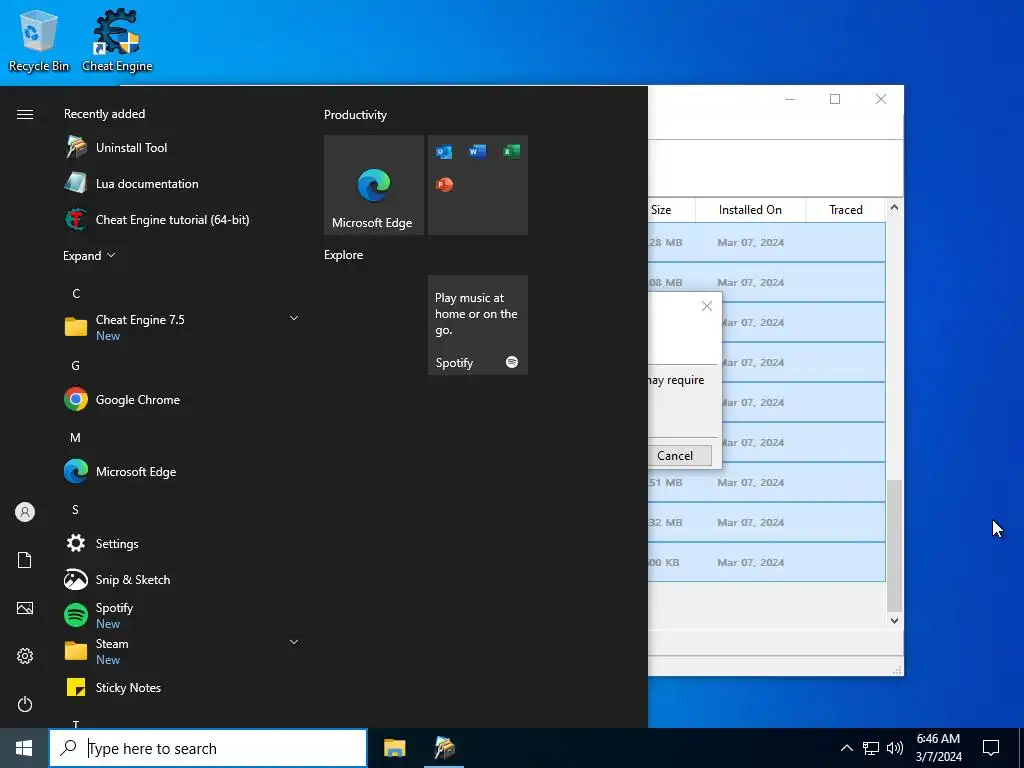1024x768 pixels.
Task: Expand the Recently added list
Action: click(x=89, y=255)
